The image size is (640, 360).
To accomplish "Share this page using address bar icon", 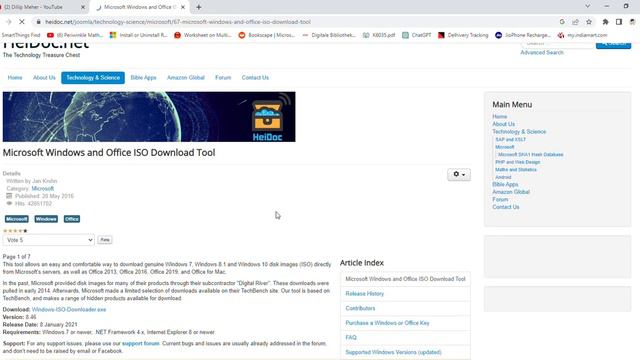I will click(575, 22).
